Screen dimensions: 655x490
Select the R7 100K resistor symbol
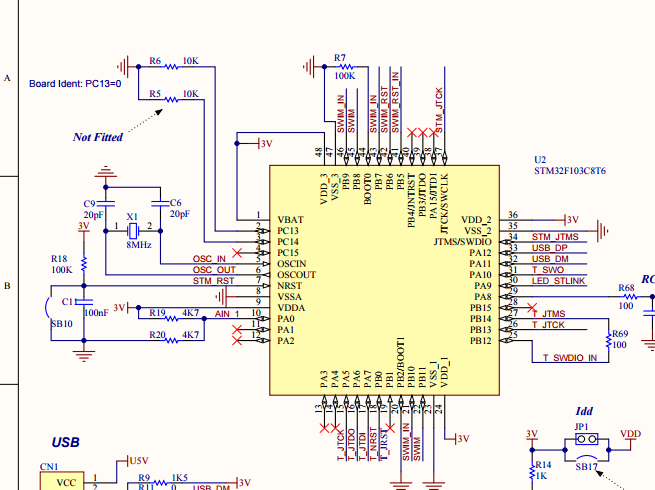coord(346,67)
